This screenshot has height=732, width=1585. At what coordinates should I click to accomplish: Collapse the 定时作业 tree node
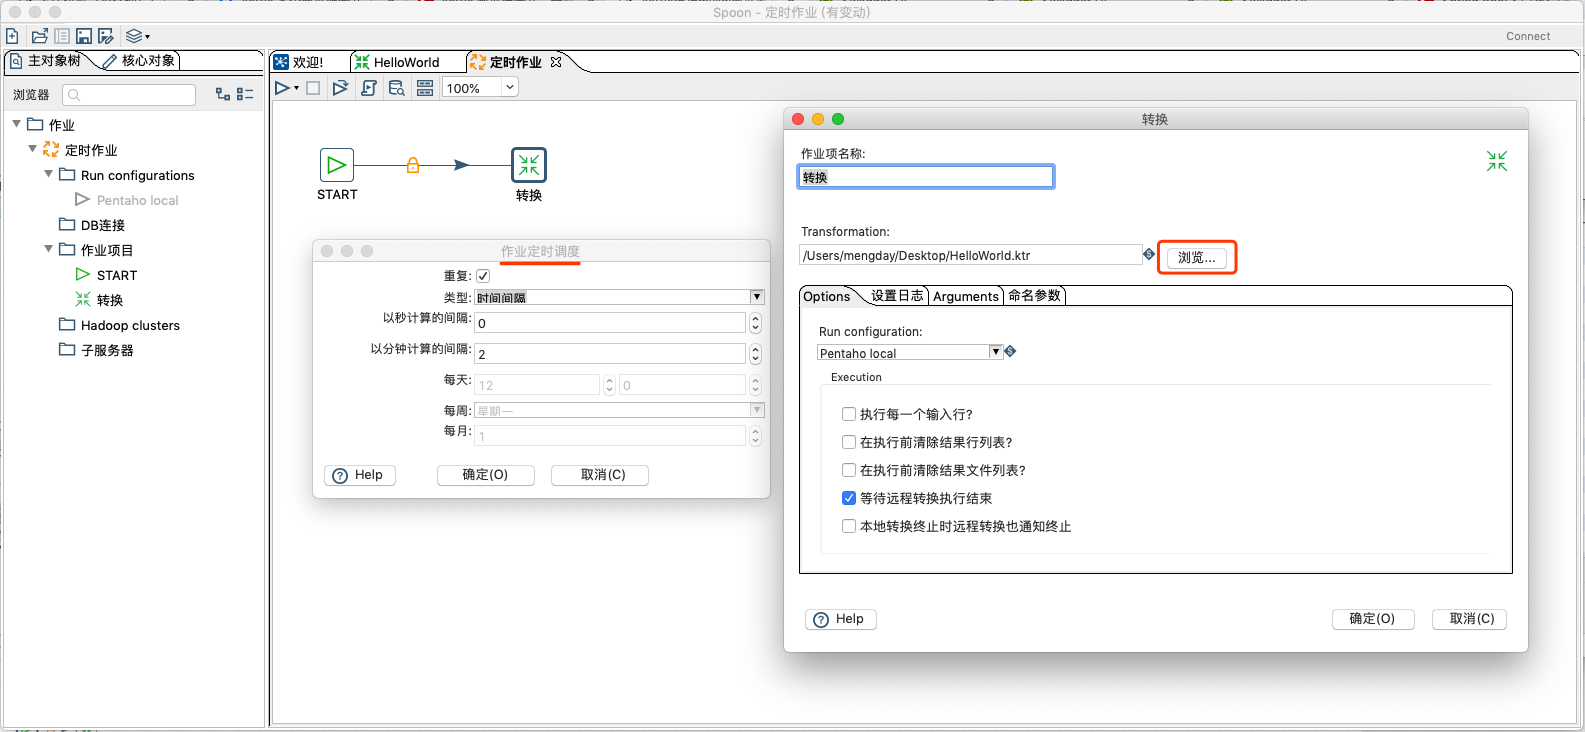[32, 149]
